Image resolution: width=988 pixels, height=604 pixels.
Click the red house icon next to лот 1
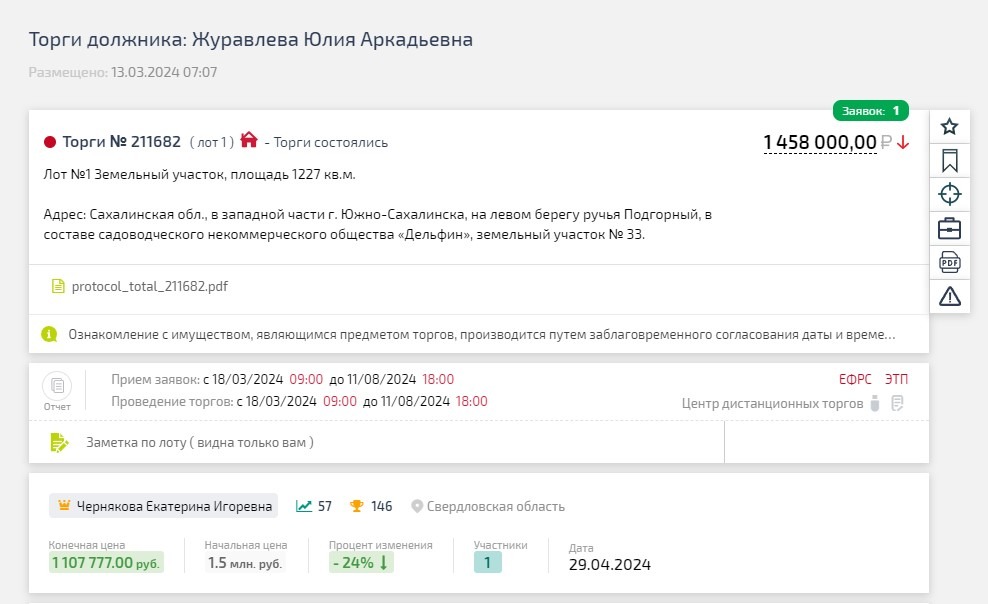249,140
